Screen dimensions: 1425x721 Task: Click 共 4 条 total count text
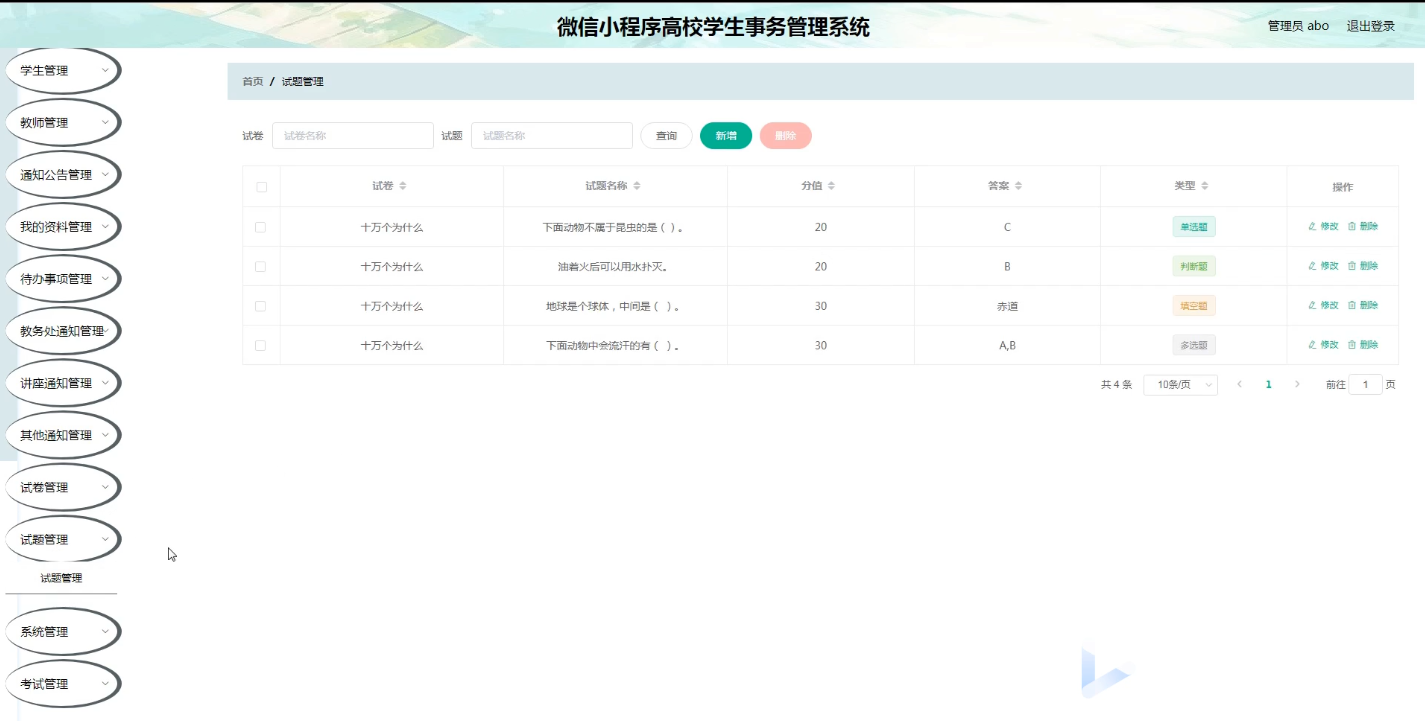tap(1116, 385)
